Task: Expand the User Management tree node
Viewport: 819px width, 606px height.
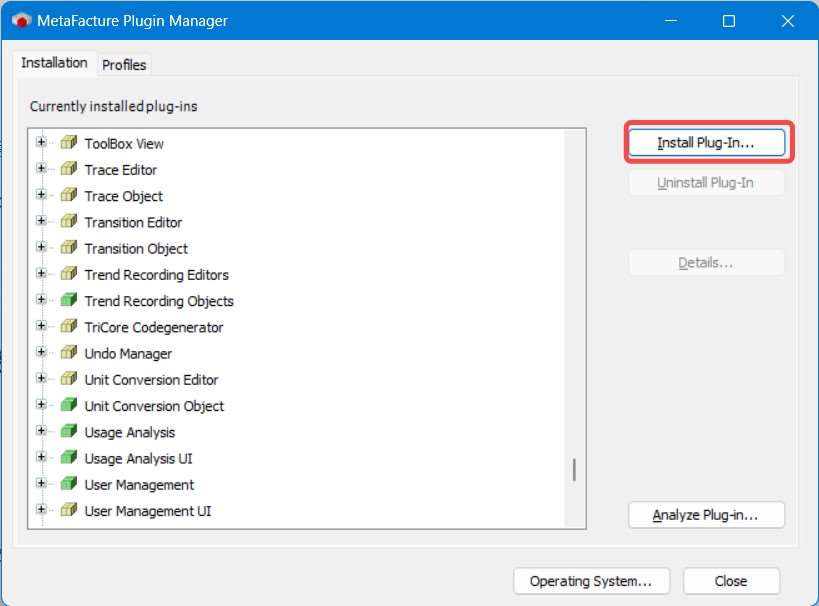Action: (41, 483)
